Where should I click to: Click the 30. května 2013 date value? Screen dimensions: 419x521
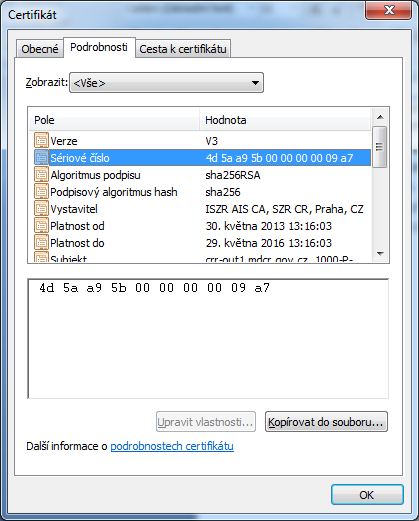[x=269, y=226]
